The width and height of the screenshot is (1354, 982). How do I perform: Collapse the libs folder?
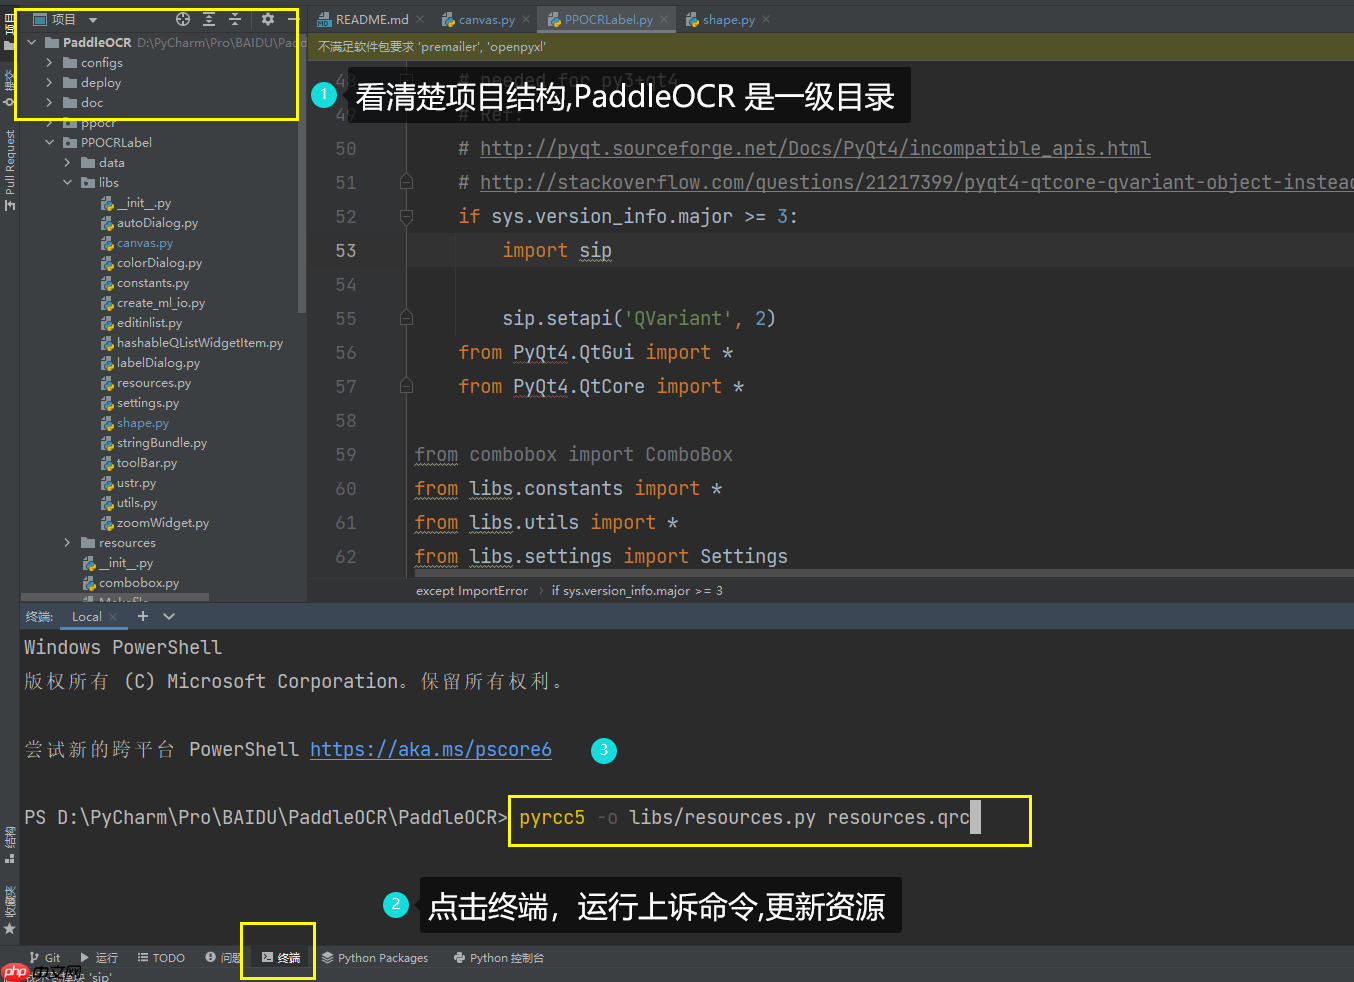[68, 182]
